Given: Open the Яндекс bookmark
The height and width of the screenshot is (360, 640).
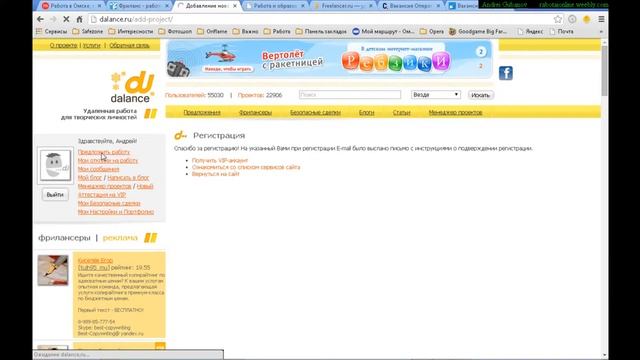Looking at the screenshot, I should tap(530, 31).
